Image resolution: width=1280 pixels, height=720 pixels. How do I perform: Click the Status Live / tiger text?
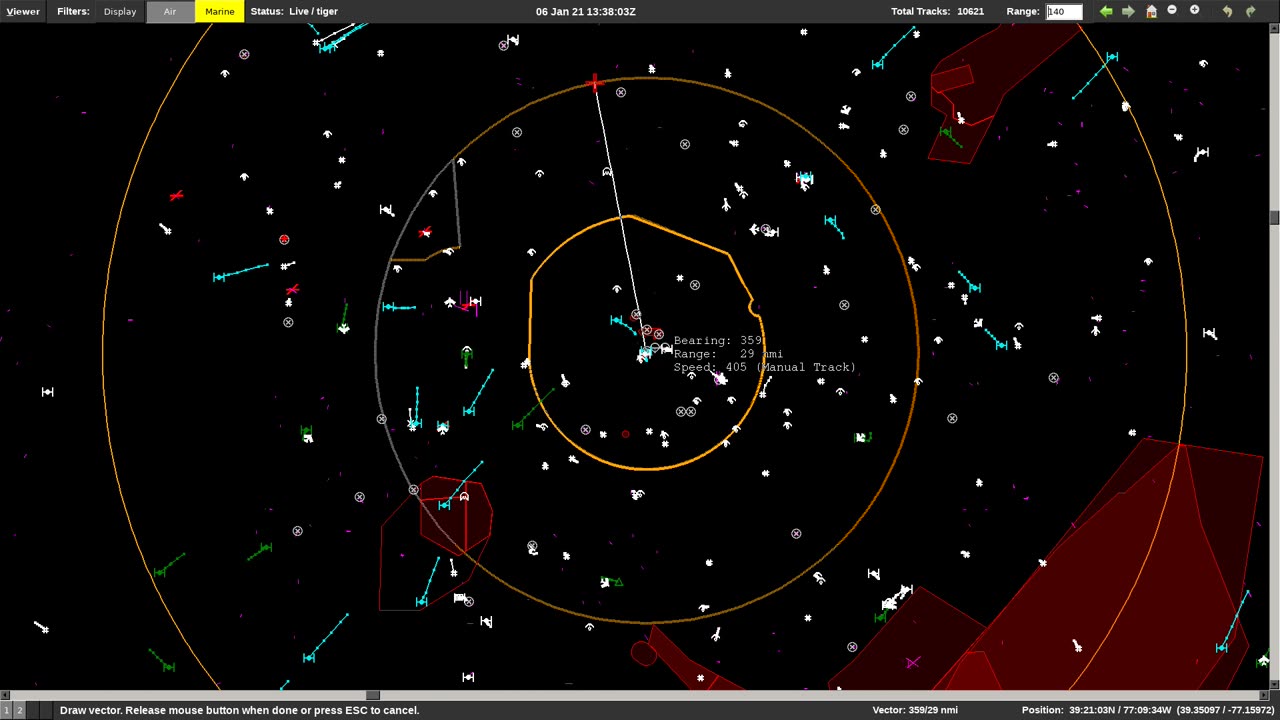[294, 11]
